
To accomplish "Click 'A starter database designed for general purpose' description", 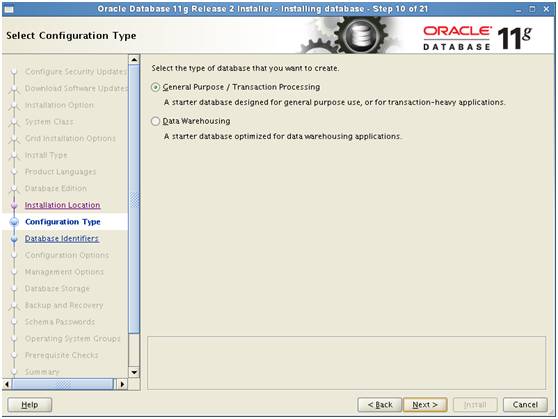I will click(x=335, y=103).
